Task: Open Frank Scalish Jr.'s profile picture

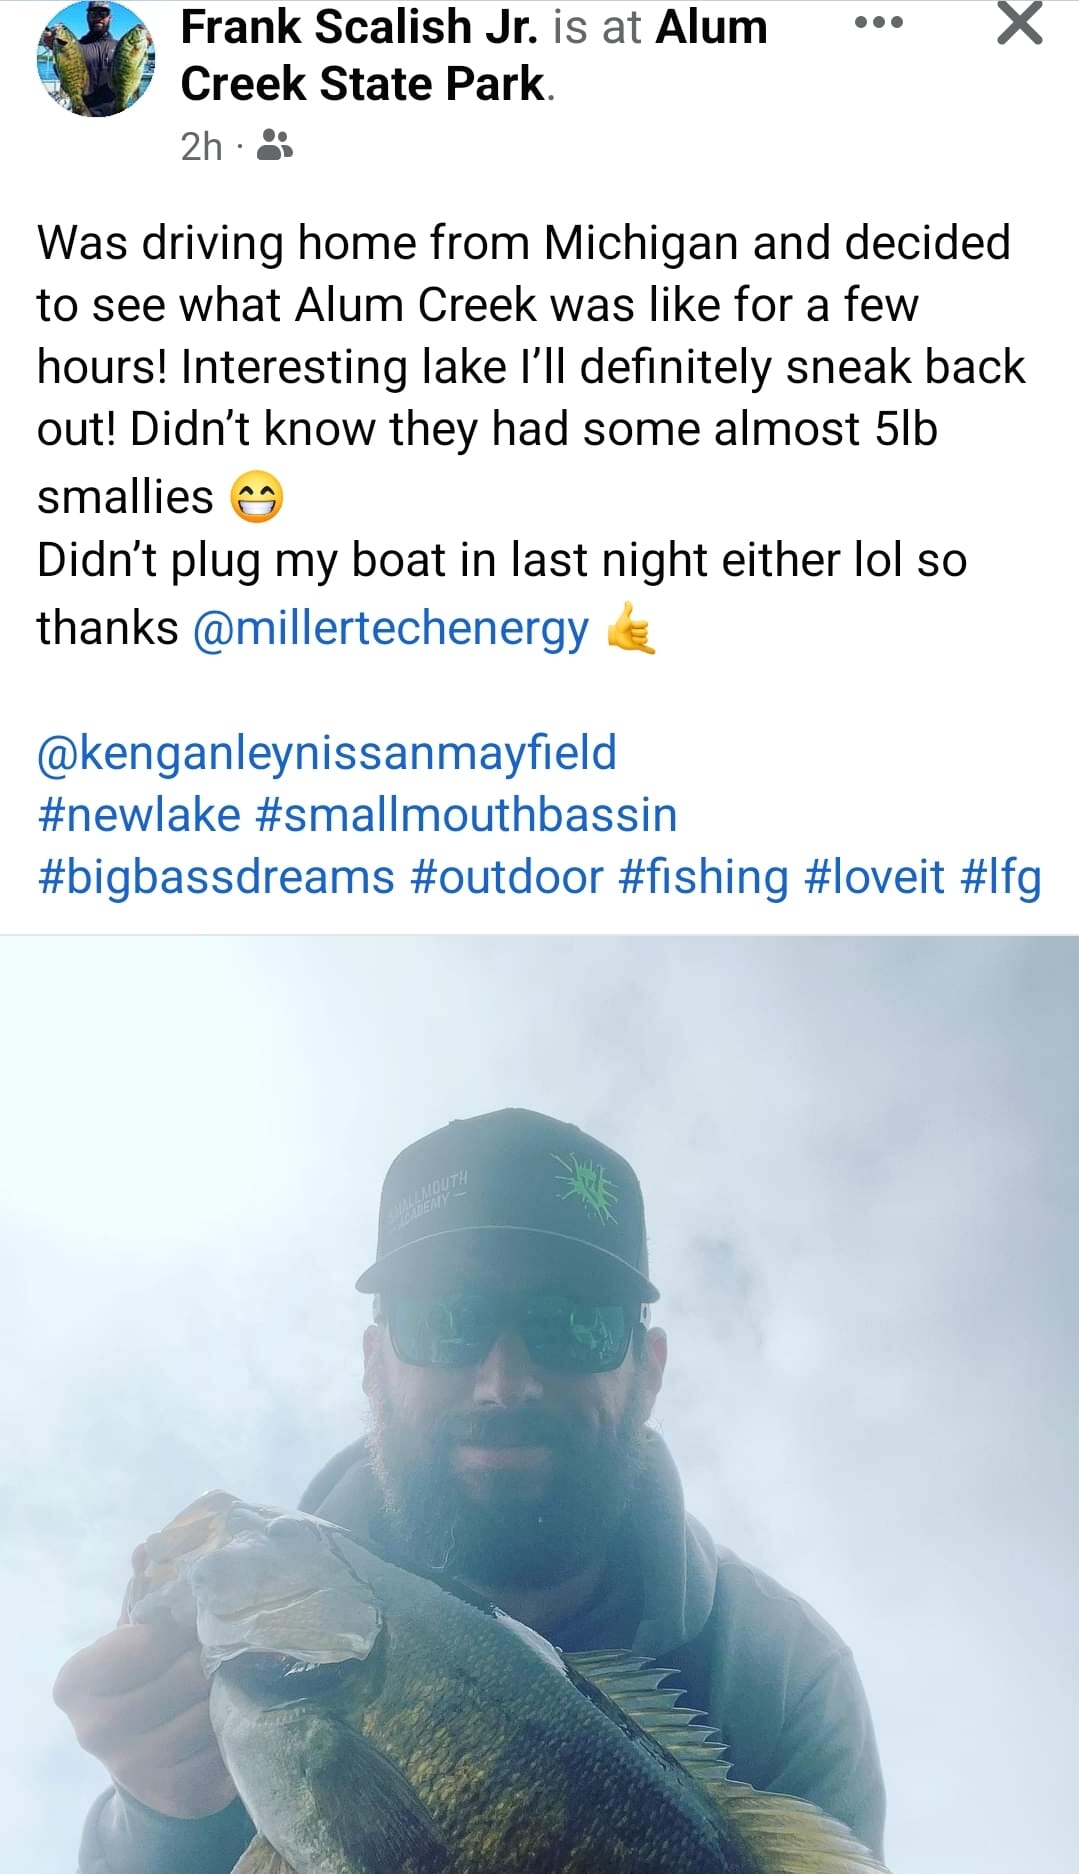Action: click(96, 60)
